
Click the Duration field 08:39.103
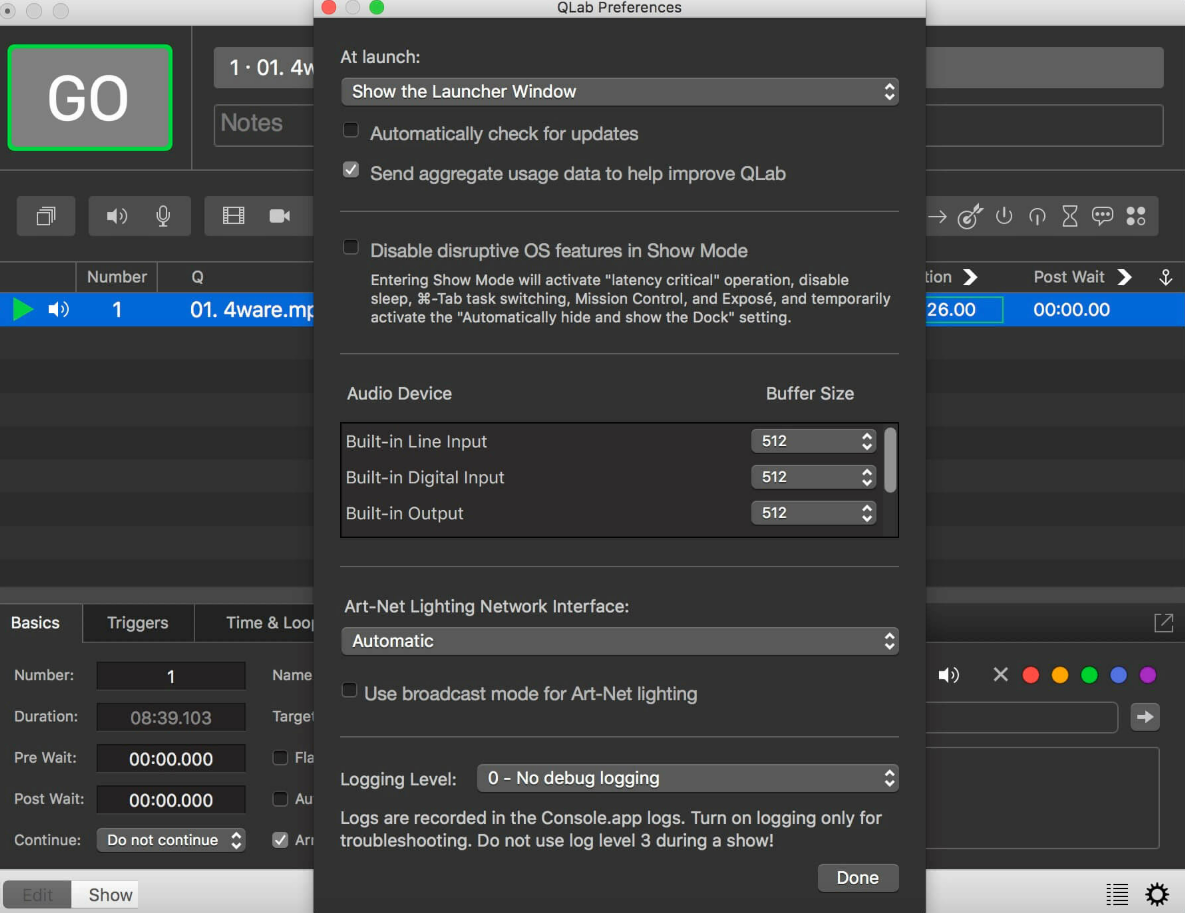tap(171, 717)
